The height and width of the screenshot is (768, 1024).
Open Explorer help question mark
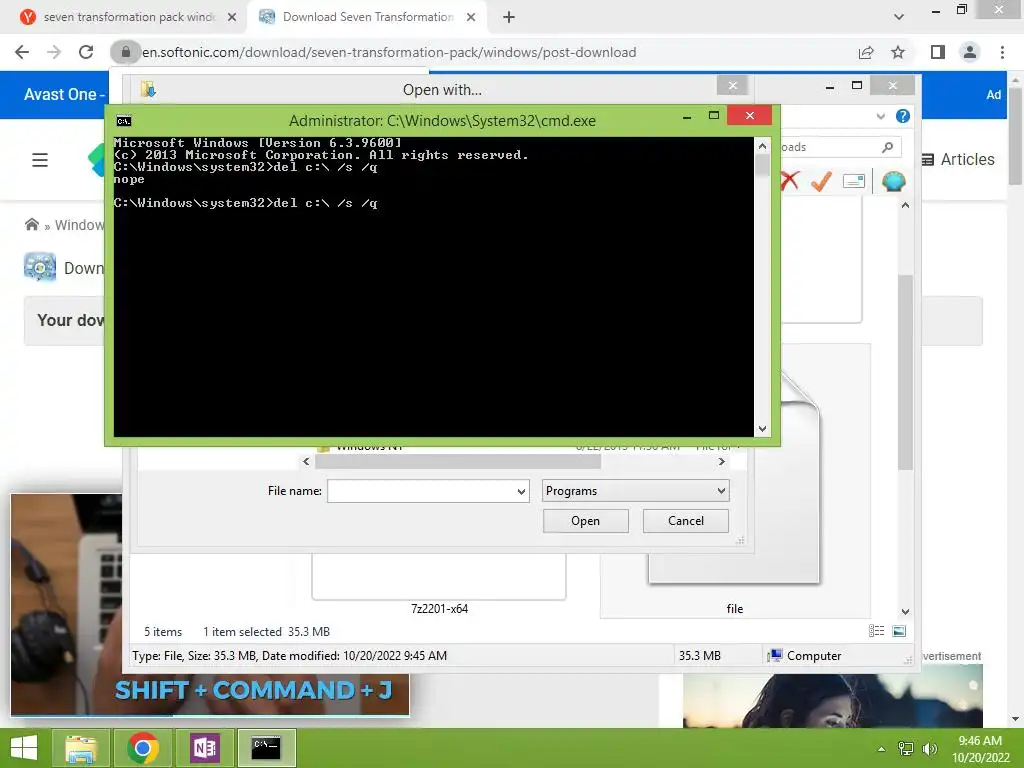point(903,116)
